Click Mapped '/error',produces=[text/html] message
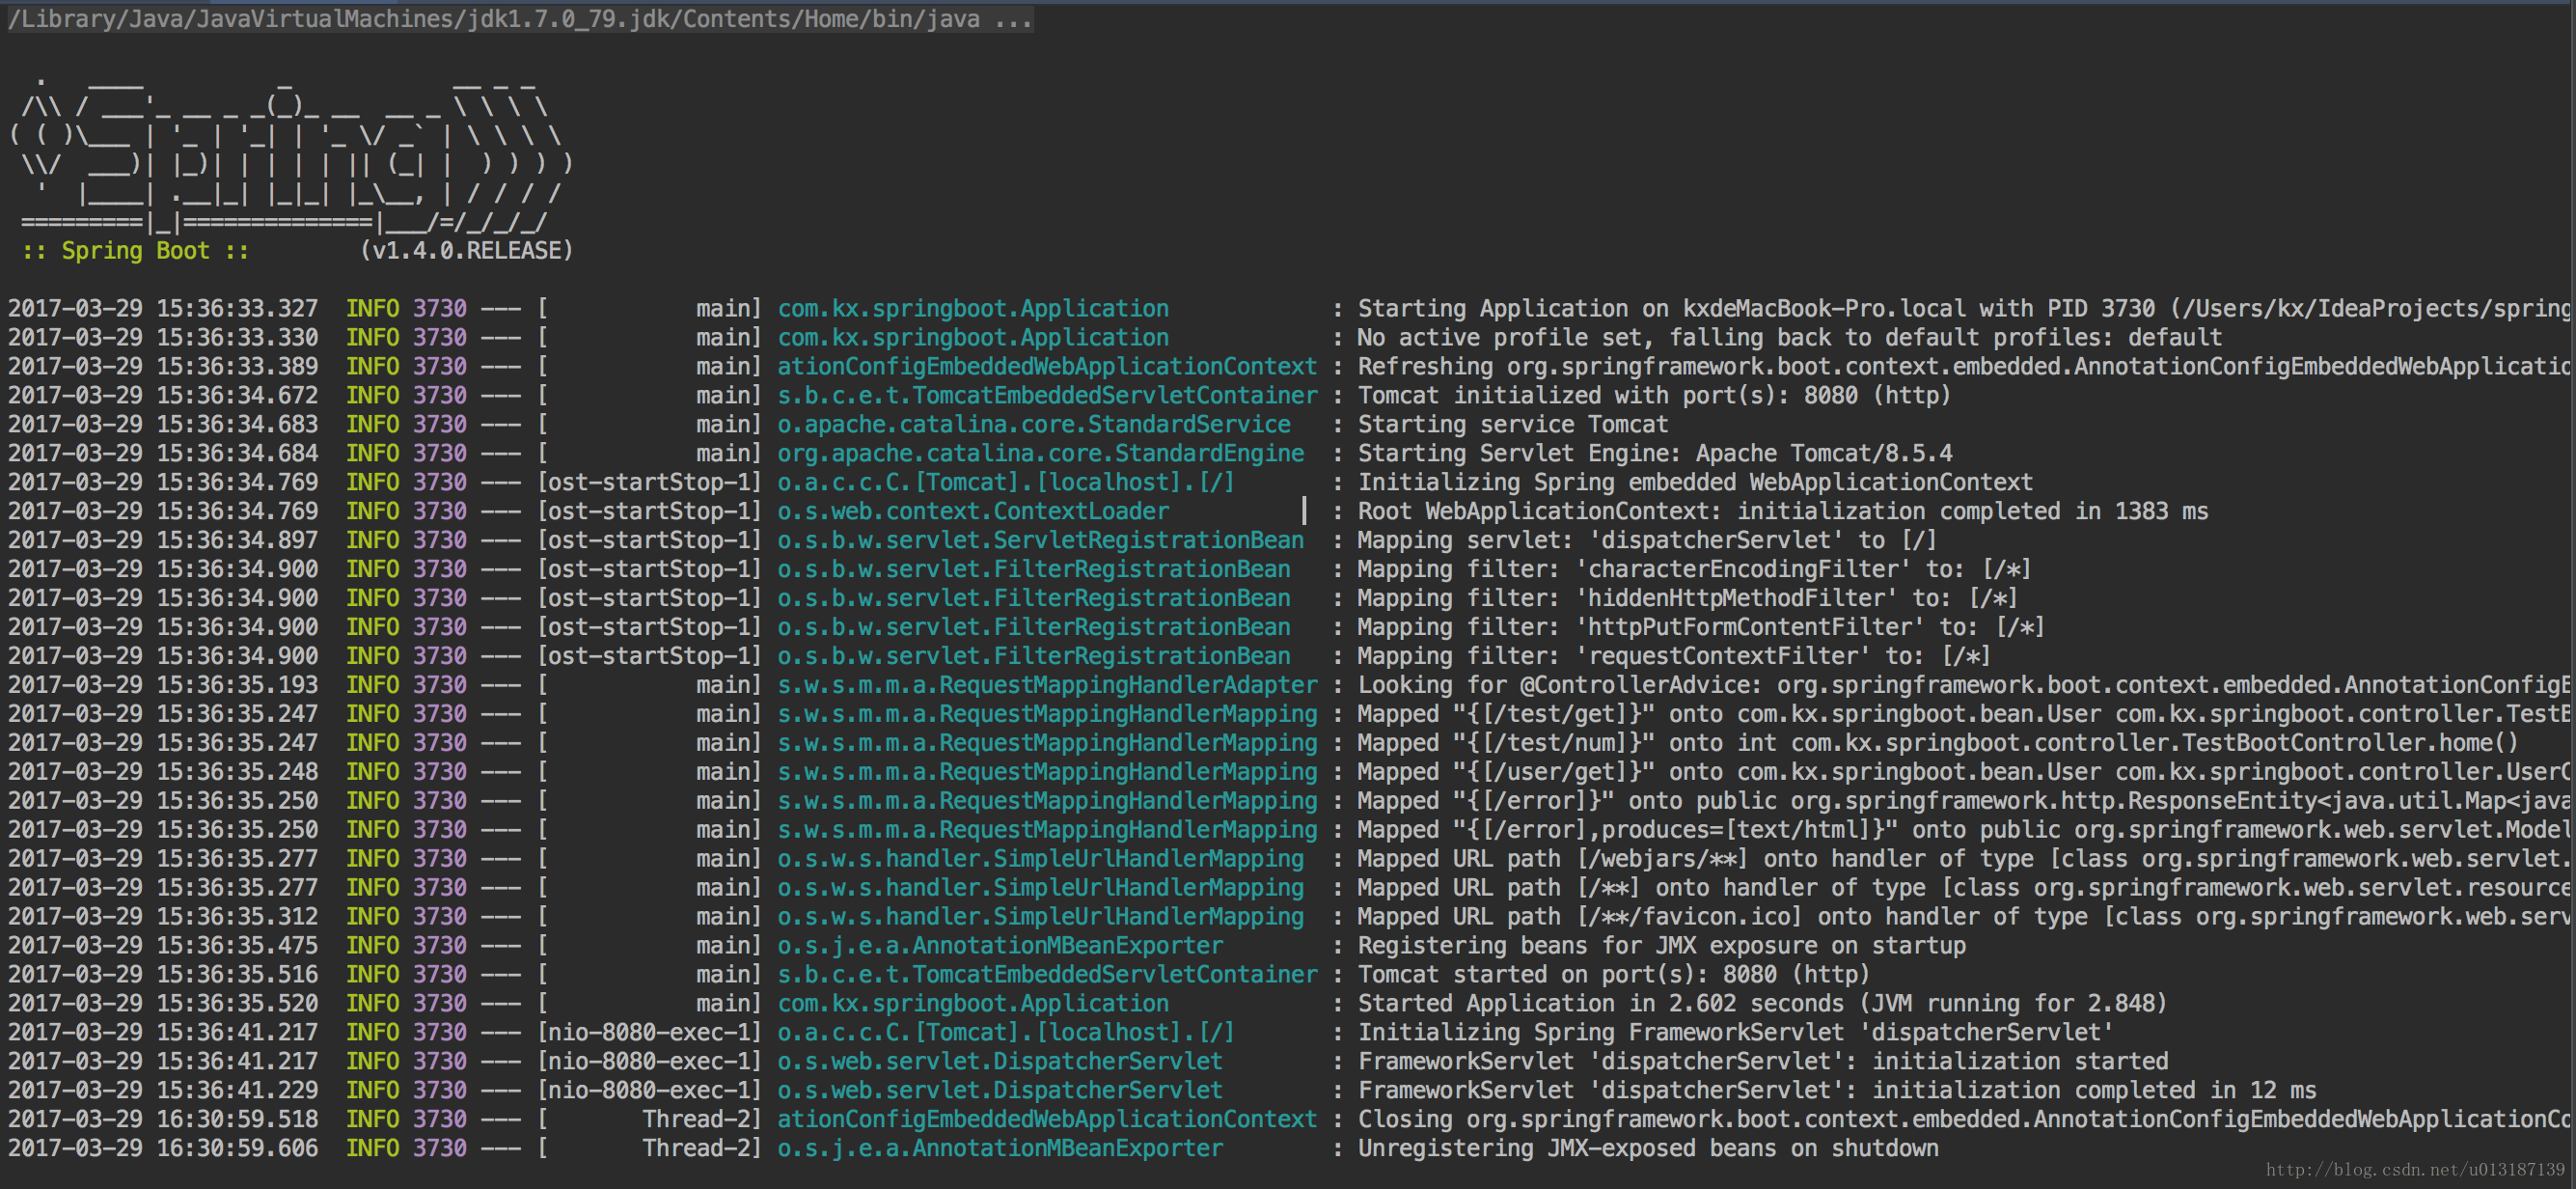2576x1189 pixels. point(1963,831)
